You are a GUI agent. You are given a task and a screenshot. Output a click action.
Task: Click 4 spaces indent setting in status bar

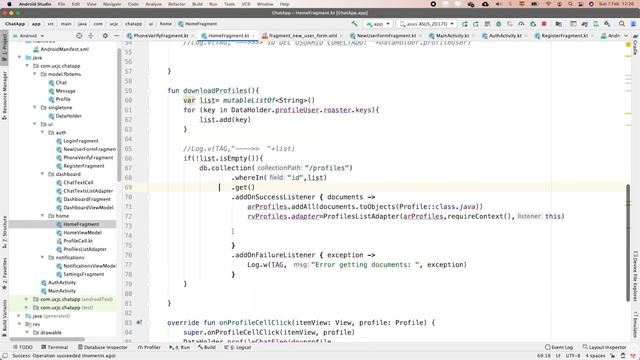click(596, 356)
